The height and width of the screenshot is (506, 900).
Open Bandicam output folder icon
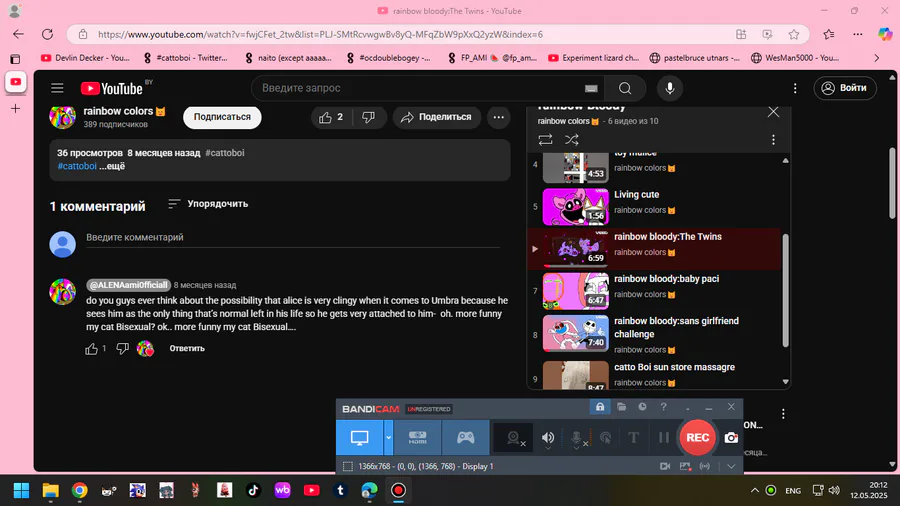coord(621,407)
